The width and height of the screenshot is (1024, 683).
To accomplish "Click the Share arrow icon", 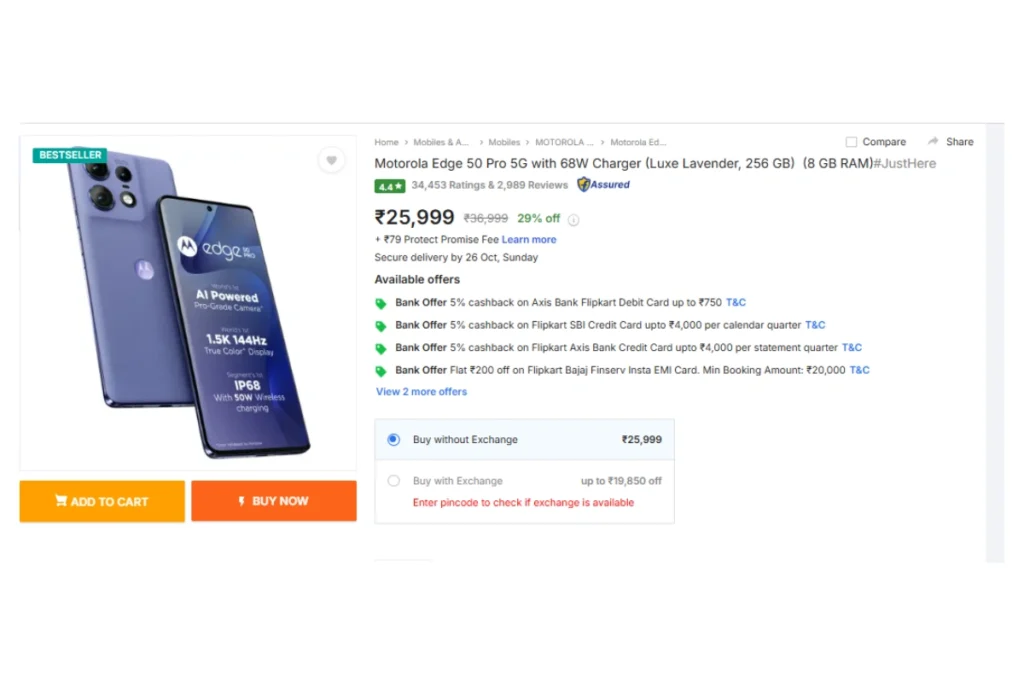I will tap(933, 142).
